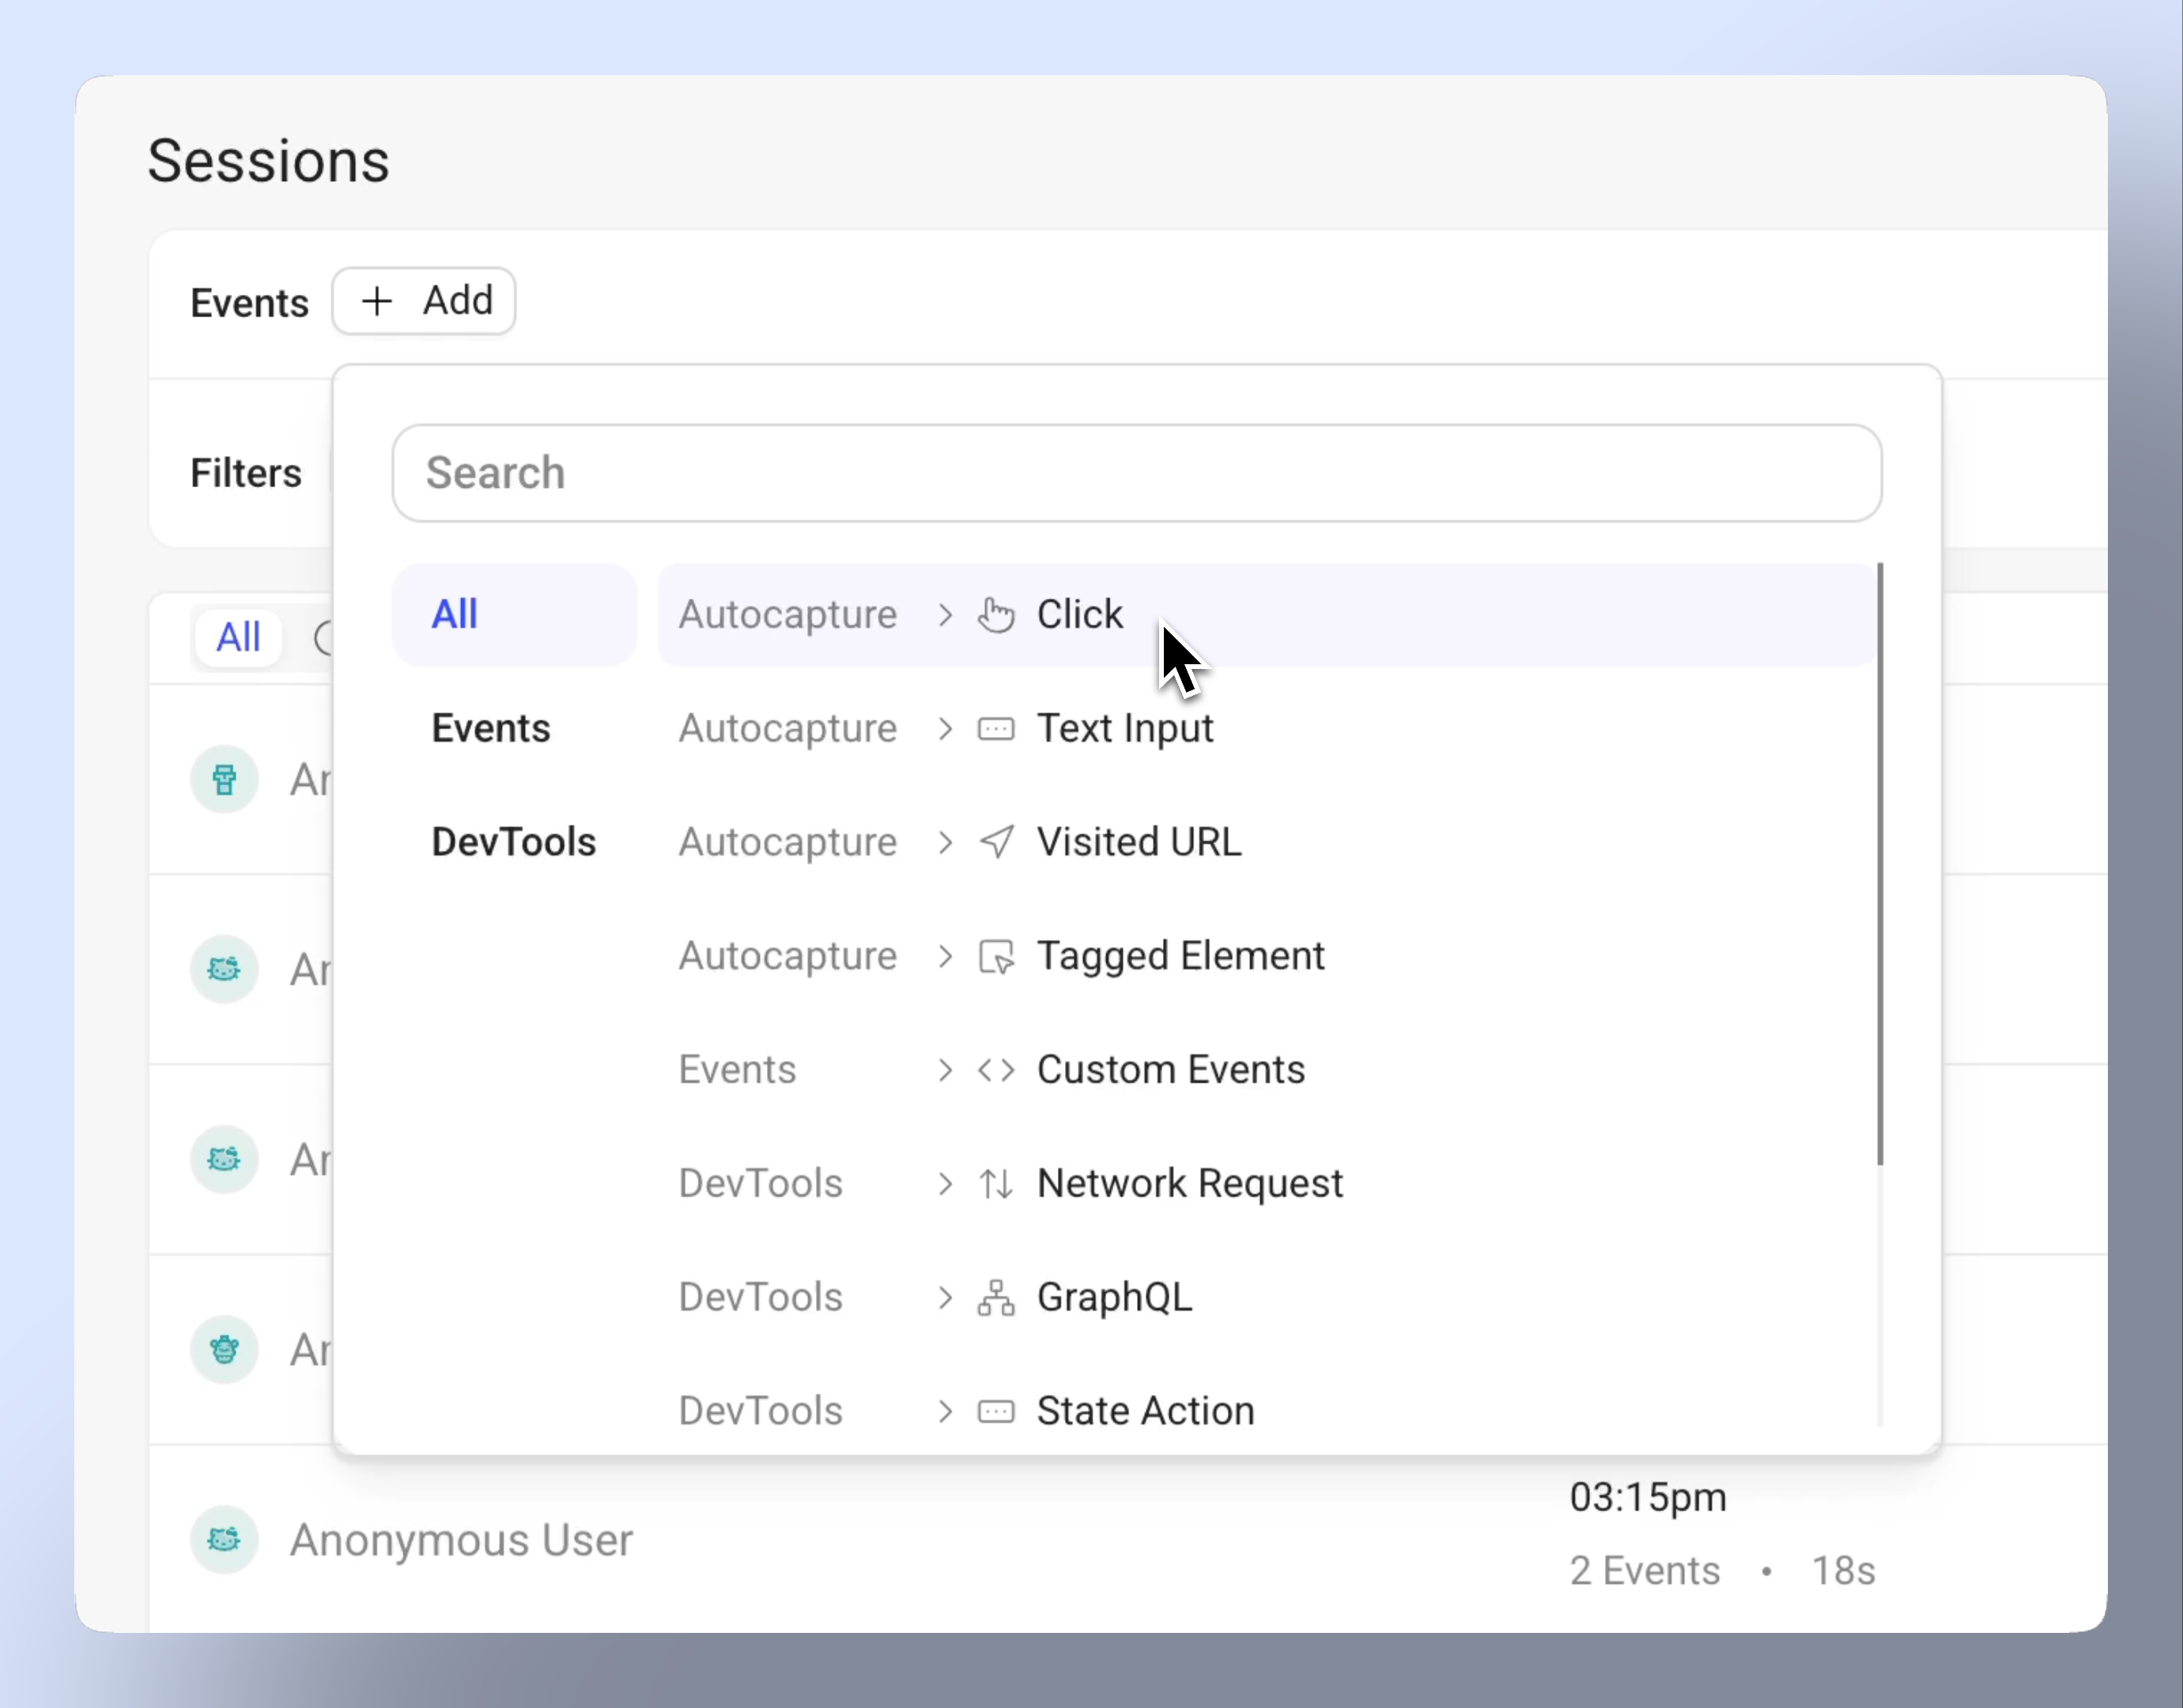Toggle the DevTools category filter
The image size is (2183, 1708).
[512, 841]
